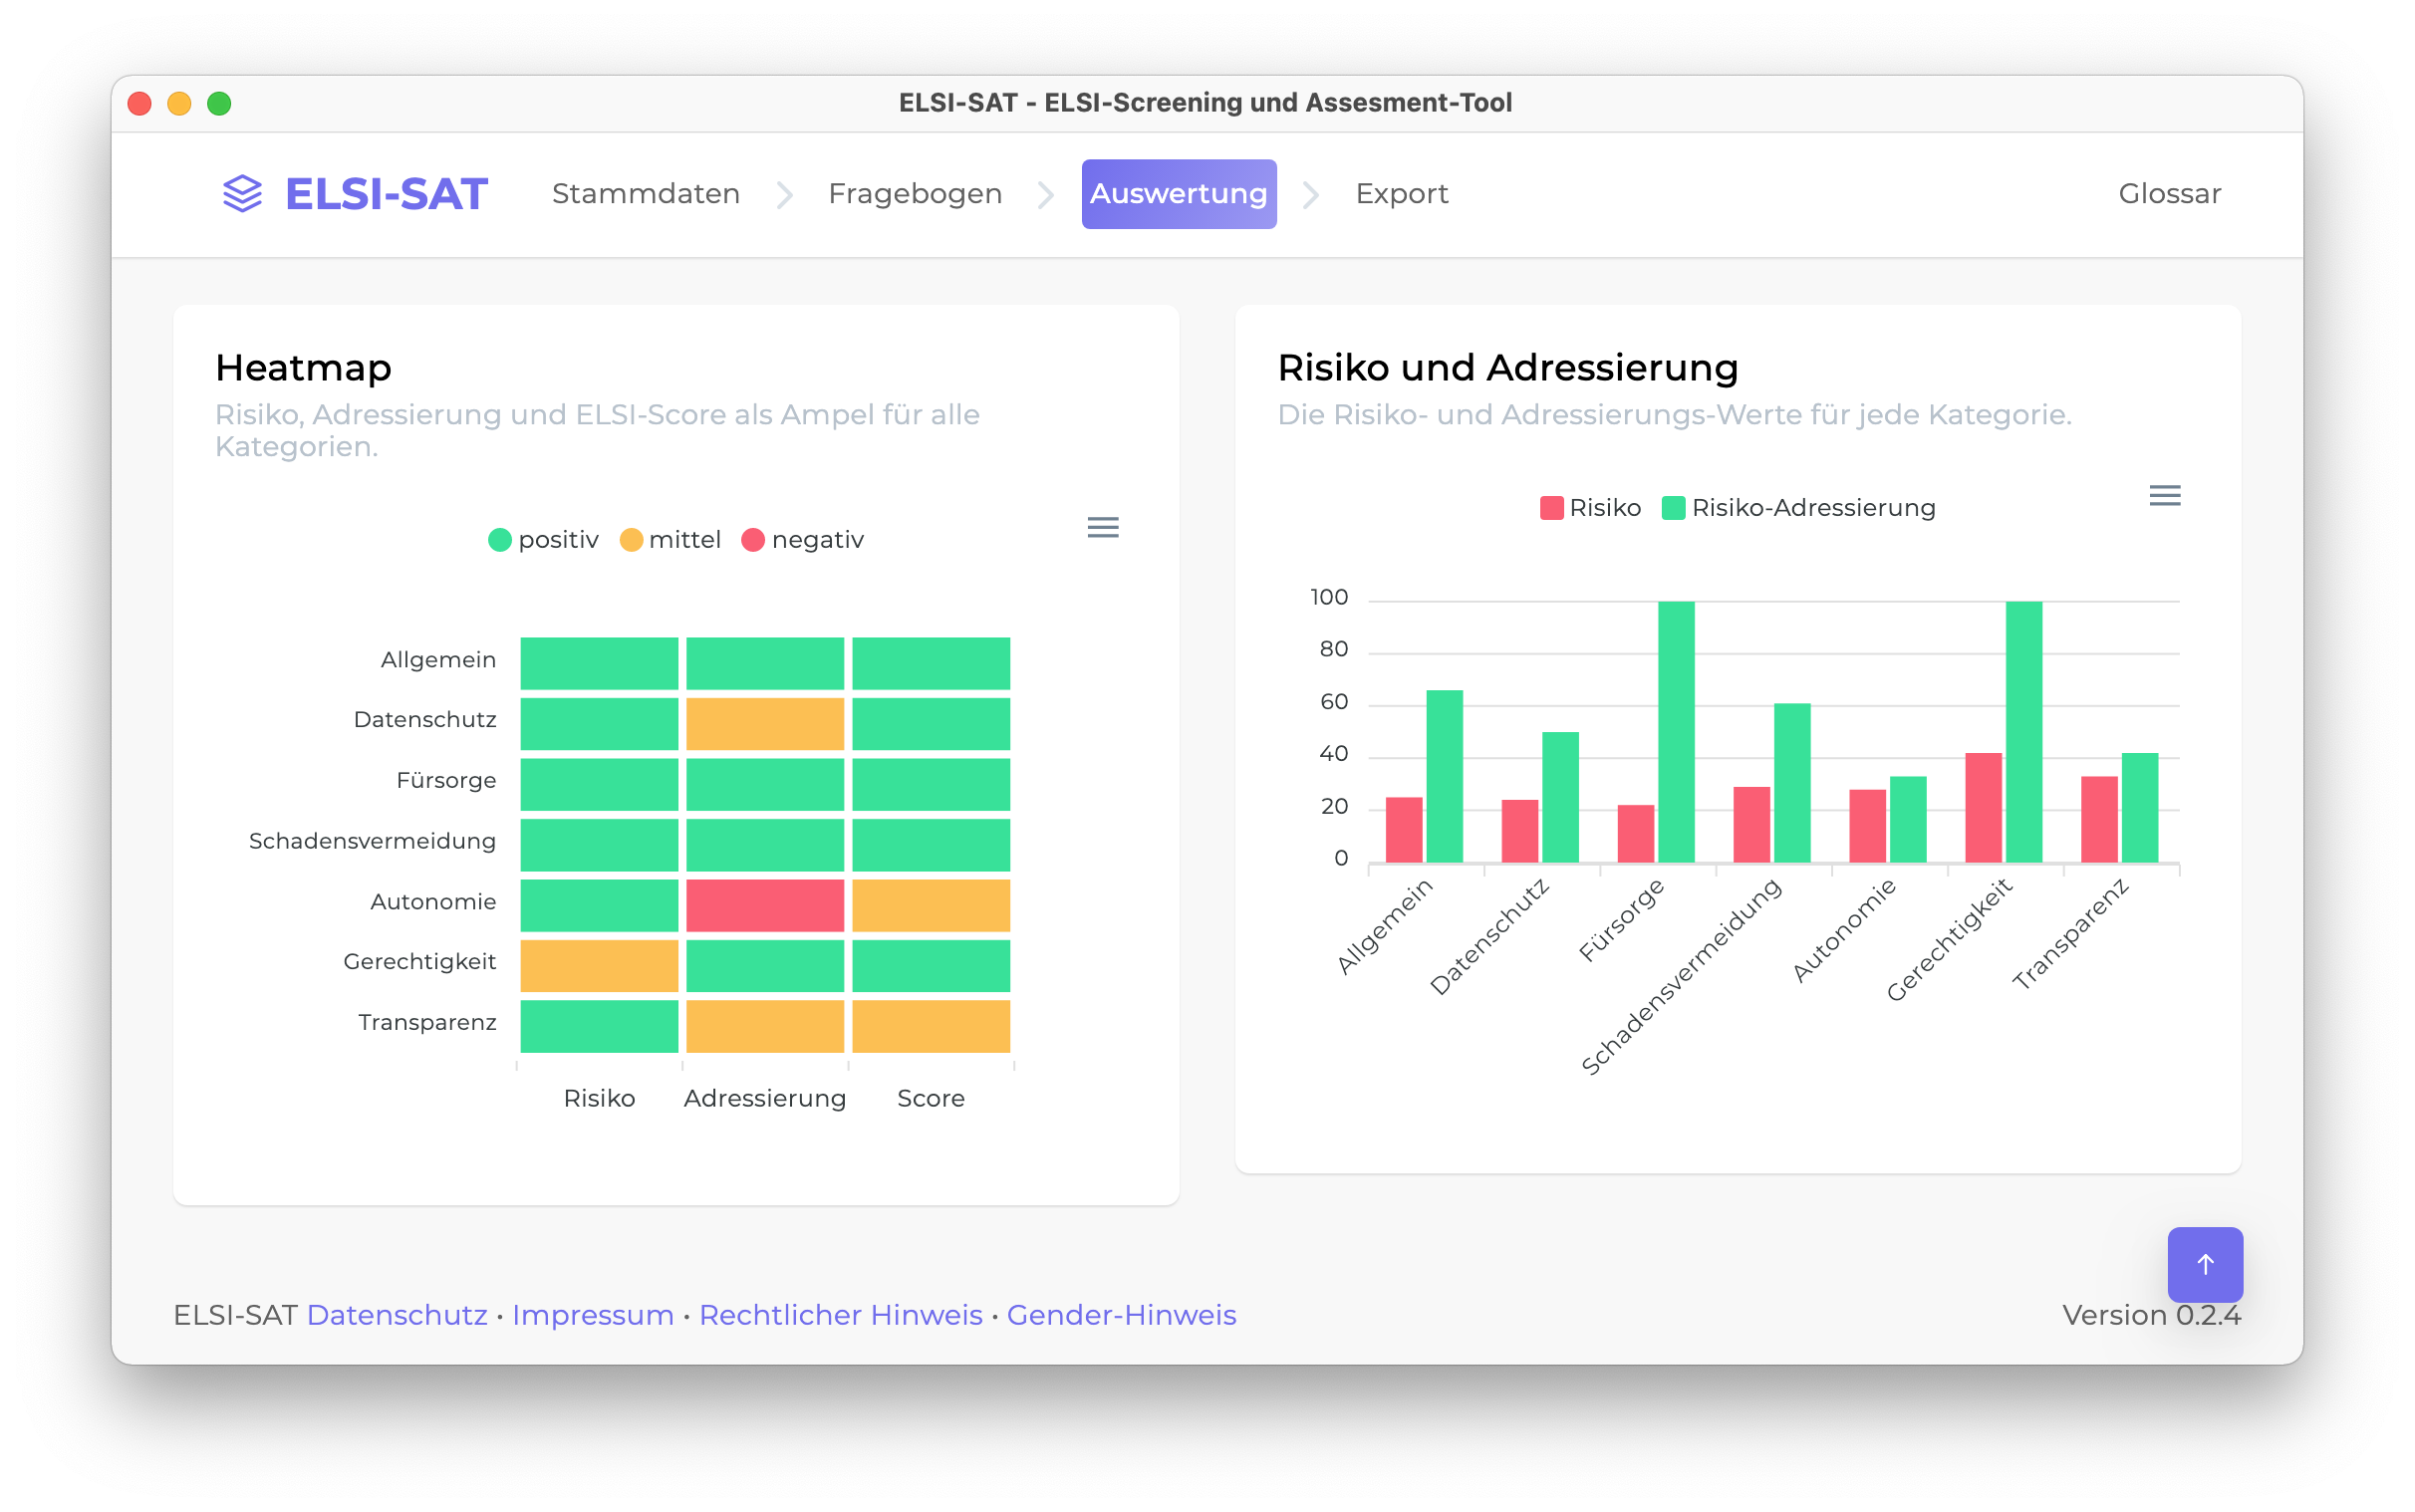The image size is (2415, 1512).
Task: Click the red Autonomie Adressierung heatmap cell
Action: tap(765, 905)
